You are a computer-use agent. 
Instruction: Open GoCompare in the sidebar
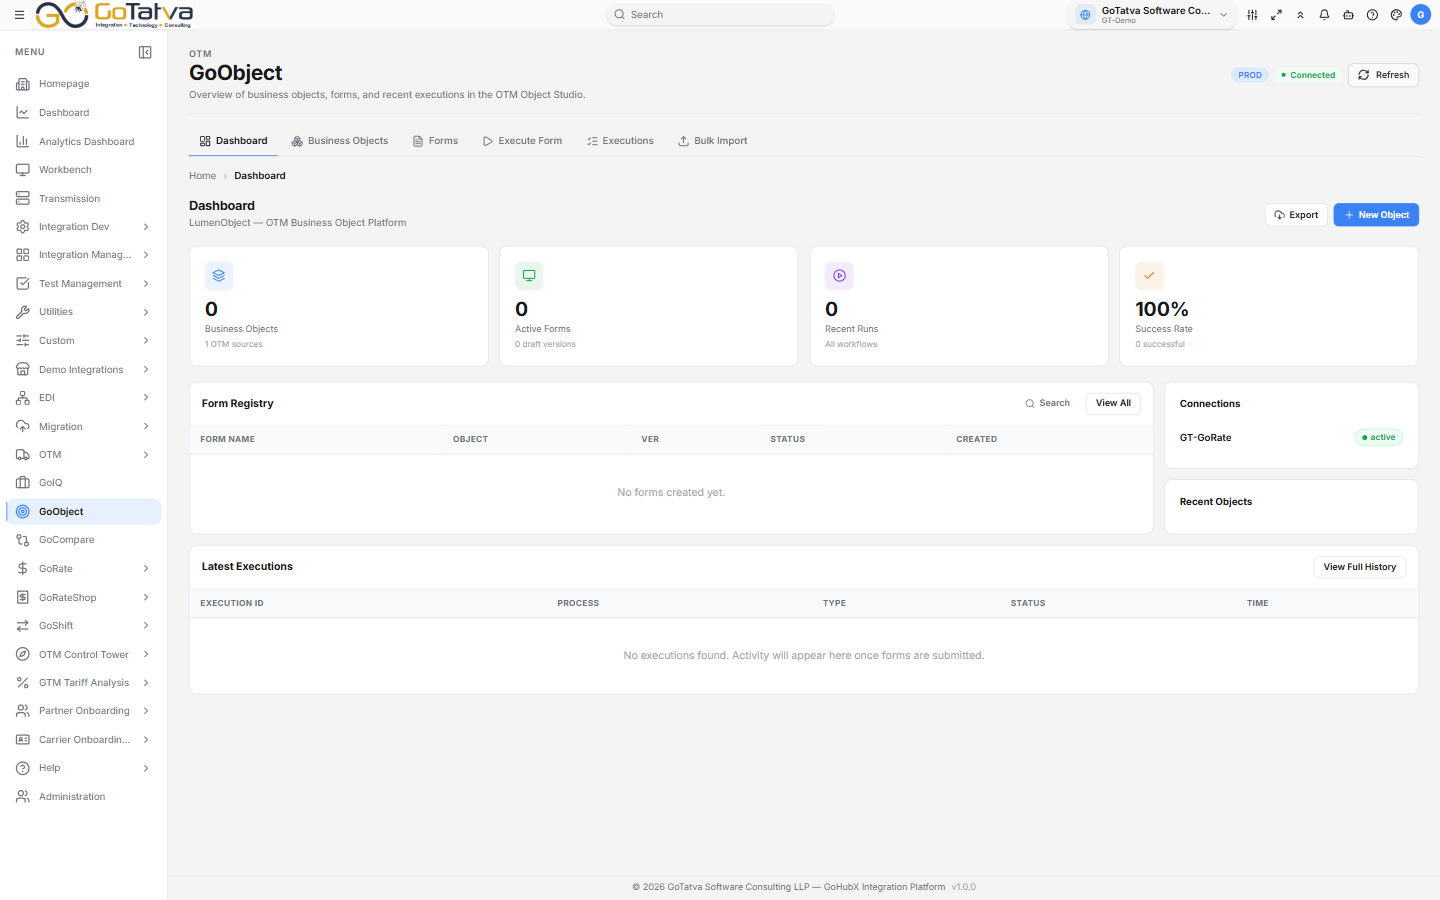(x=83, y=540)
